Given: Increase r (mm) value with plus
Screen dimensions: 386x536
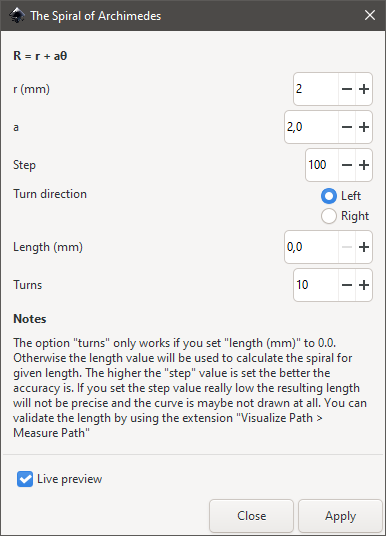Looking at the screenshot, I should (x=364, y=89).
